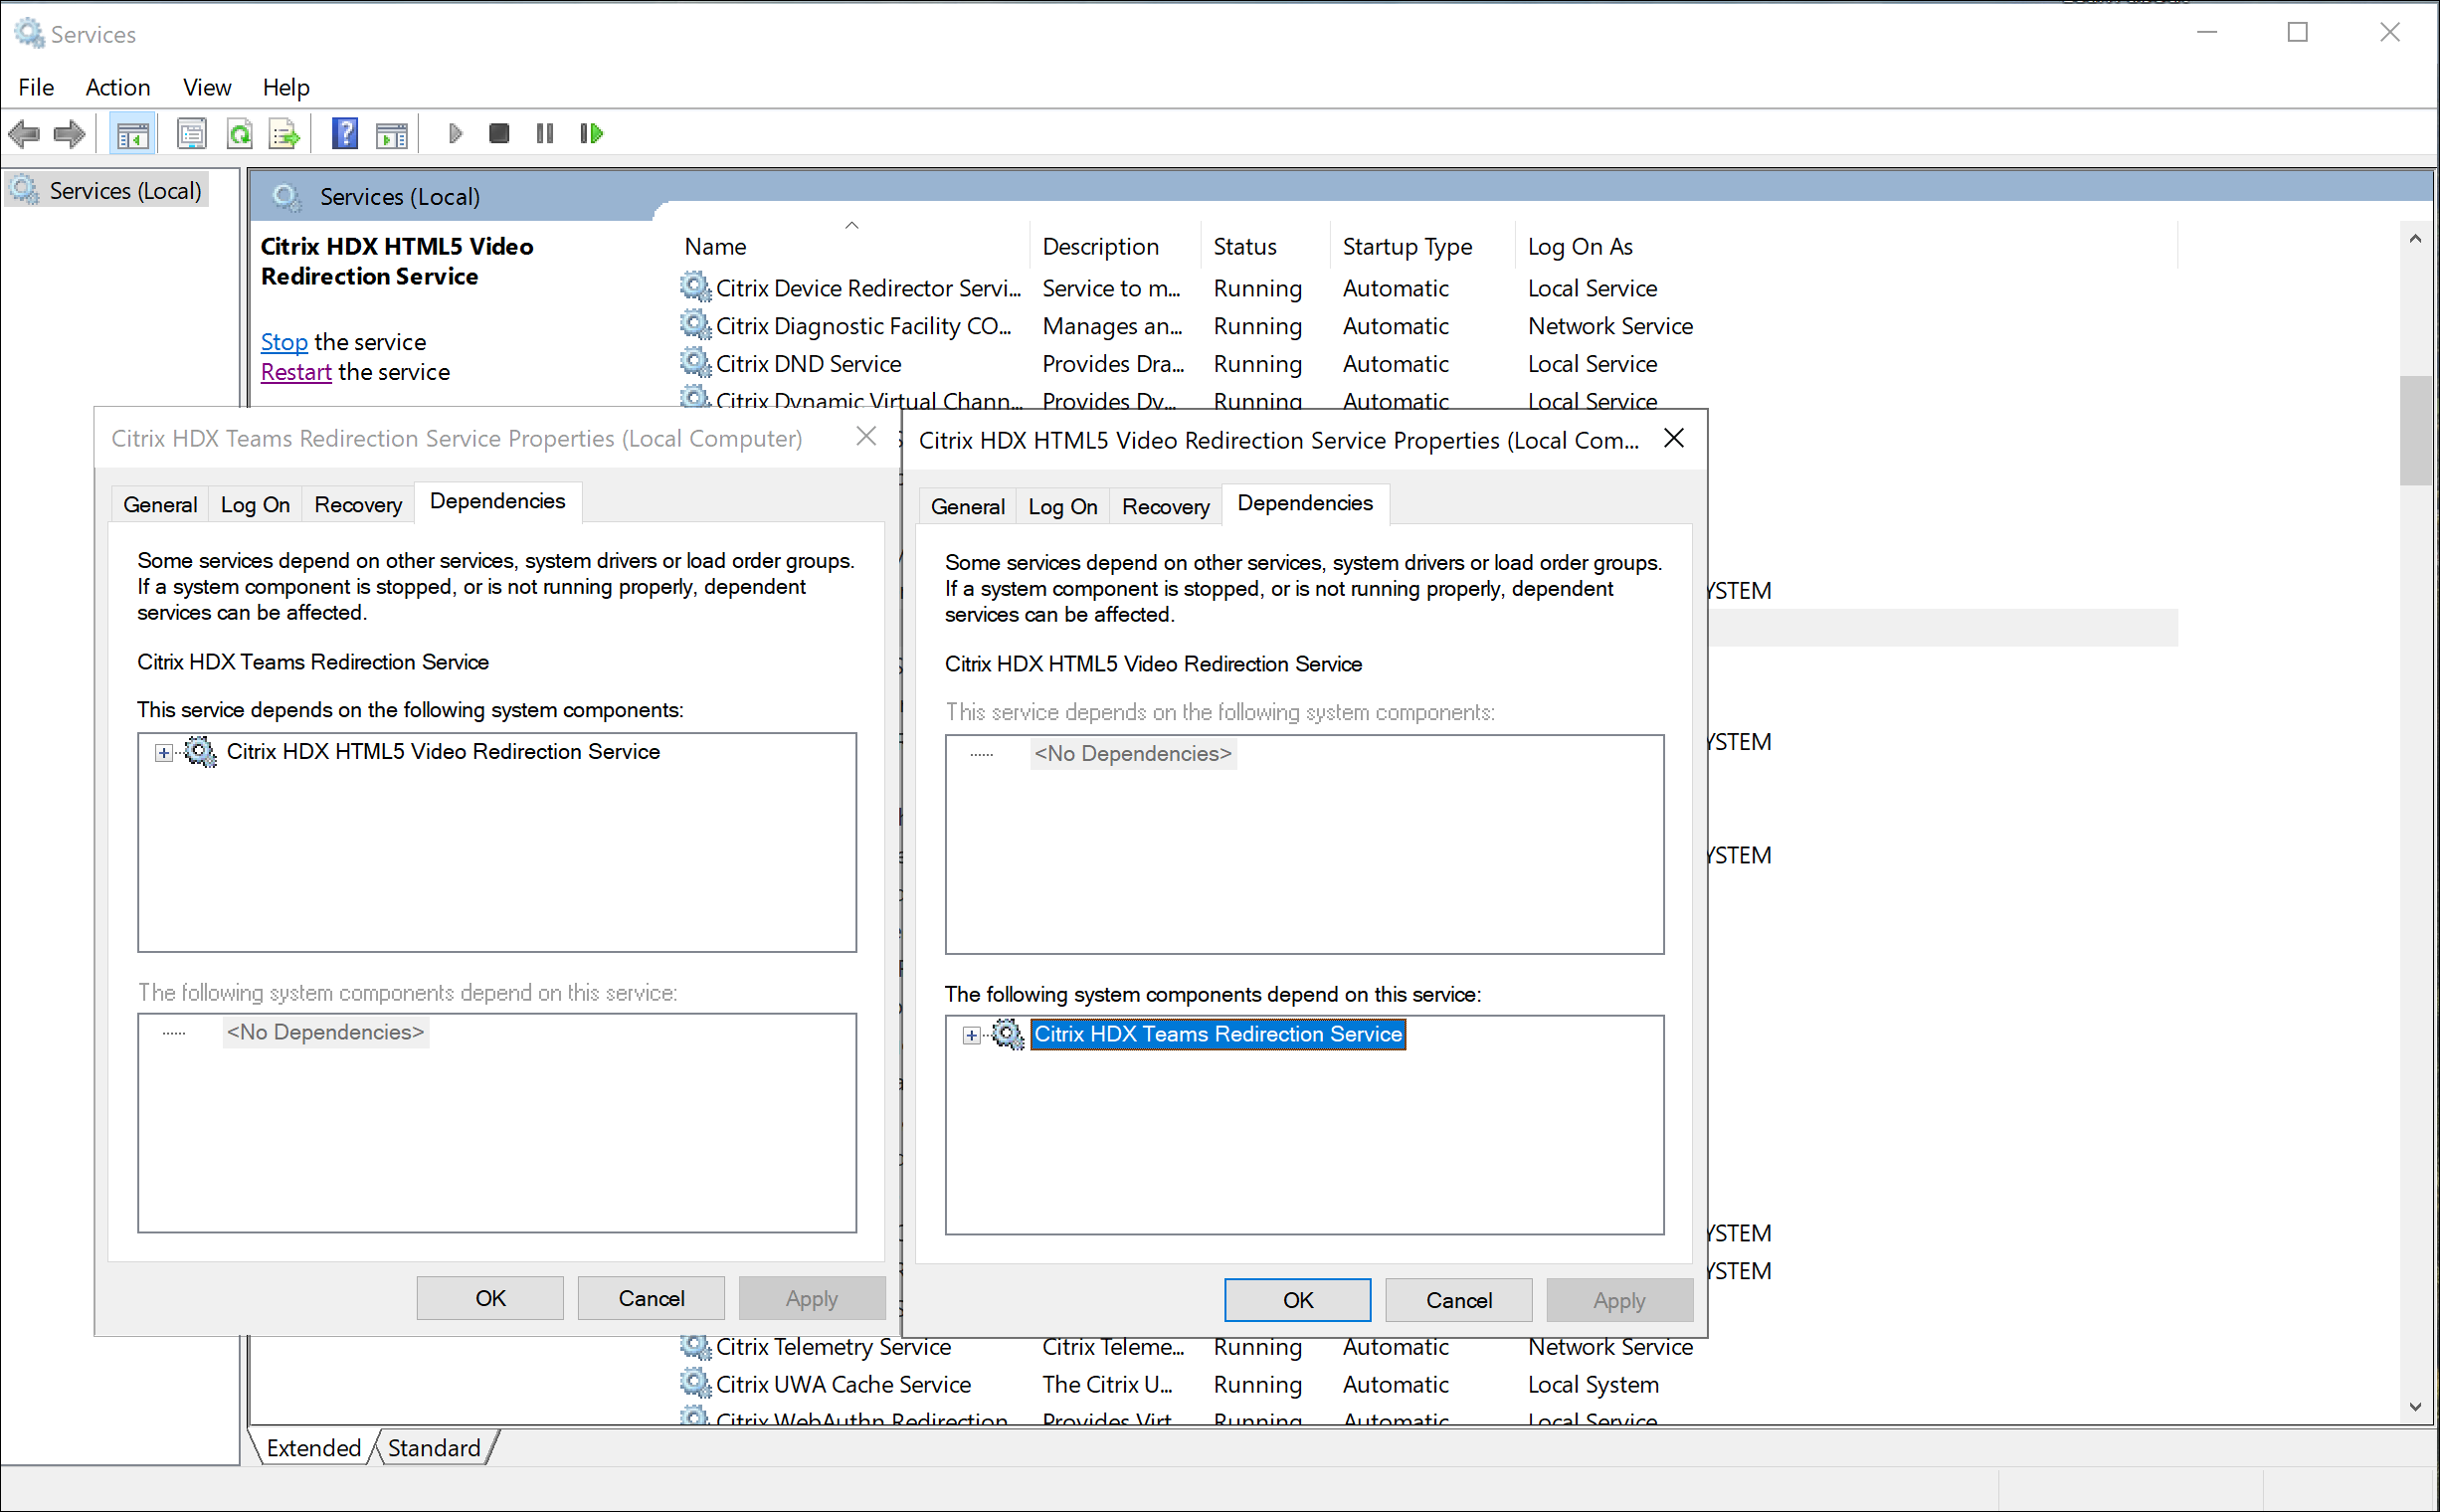This screenshot has height=1512, width=2440.
Task: Click the Start Service play icon
Action: [x=455, y=133]
